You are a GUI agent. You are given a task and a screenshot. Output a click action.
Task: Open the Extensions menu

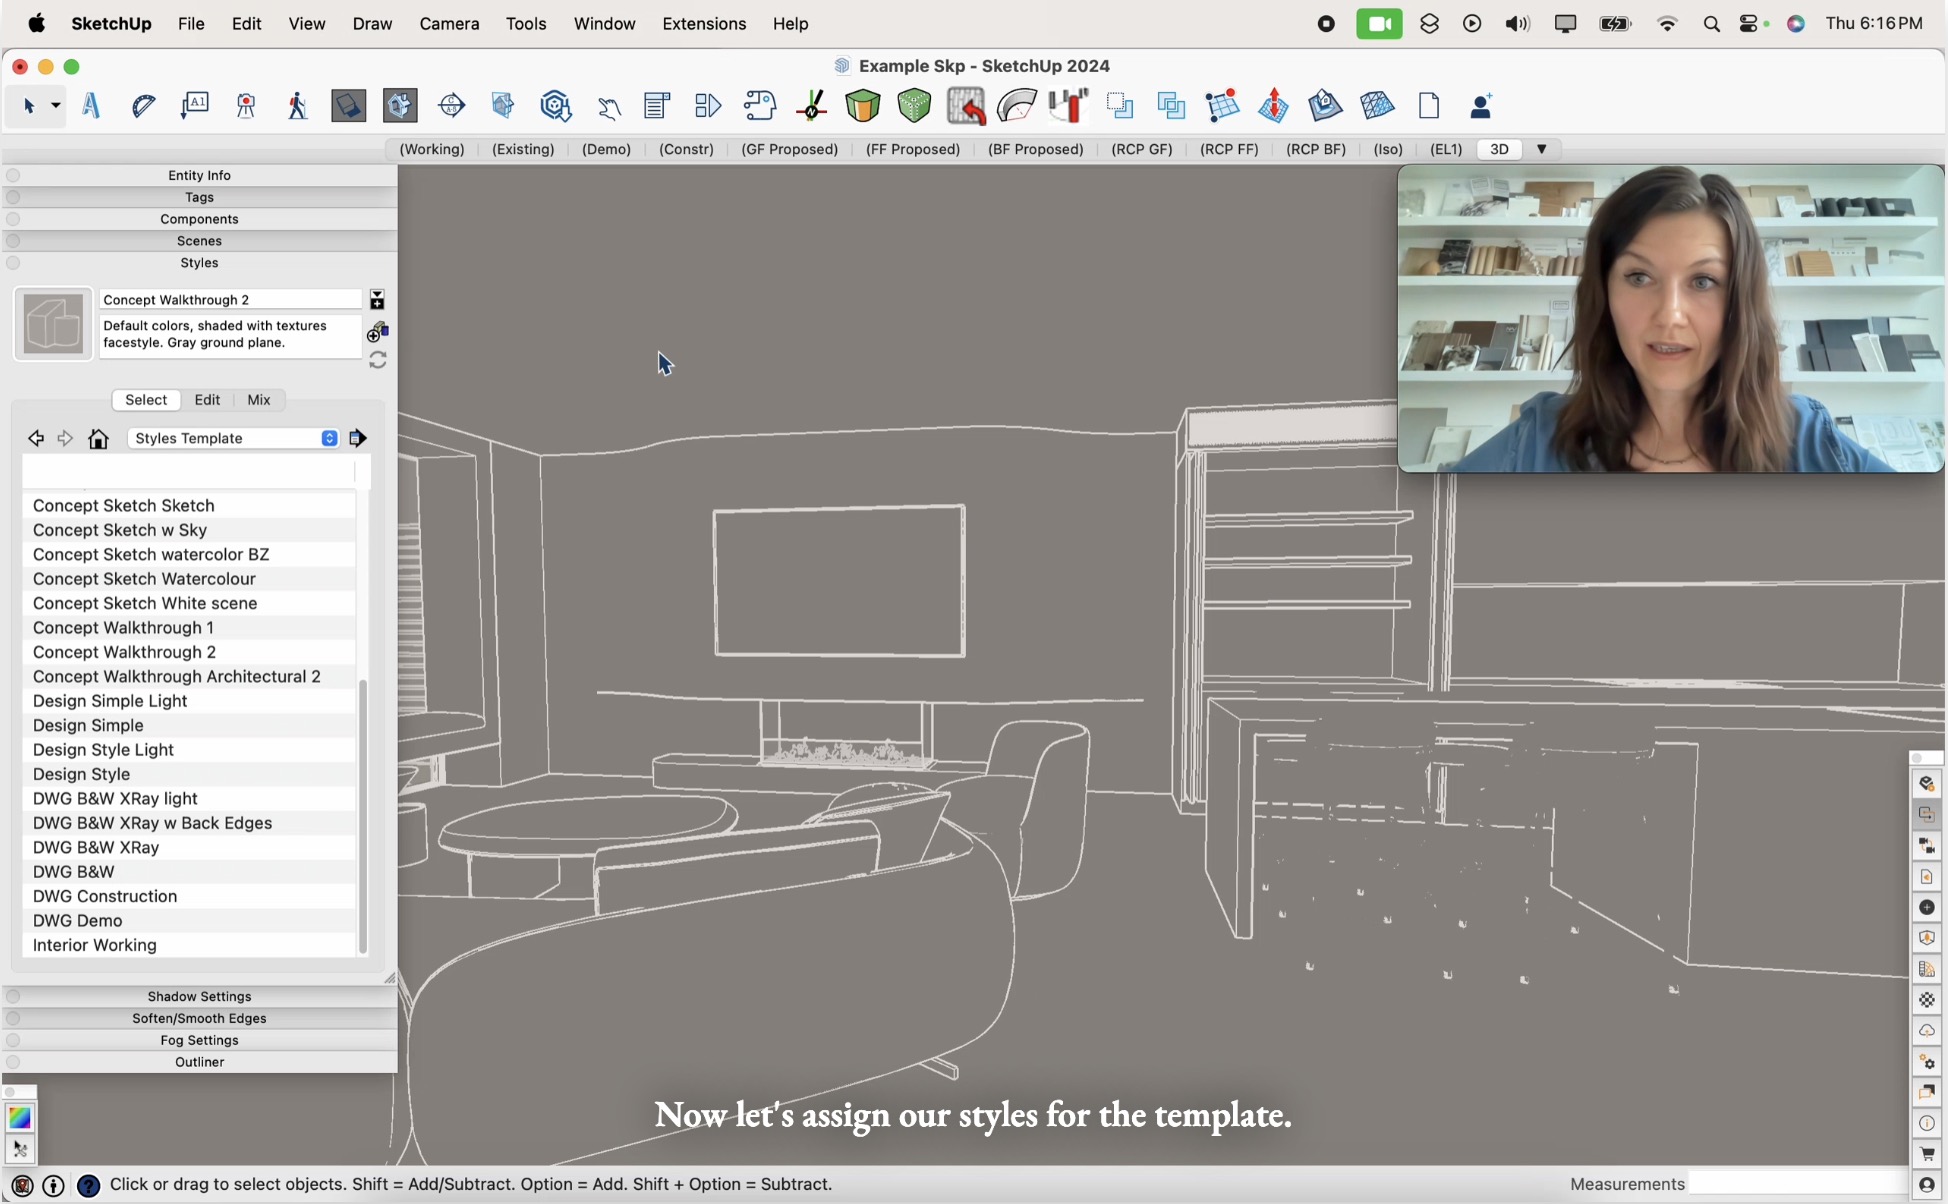[704, 24]
